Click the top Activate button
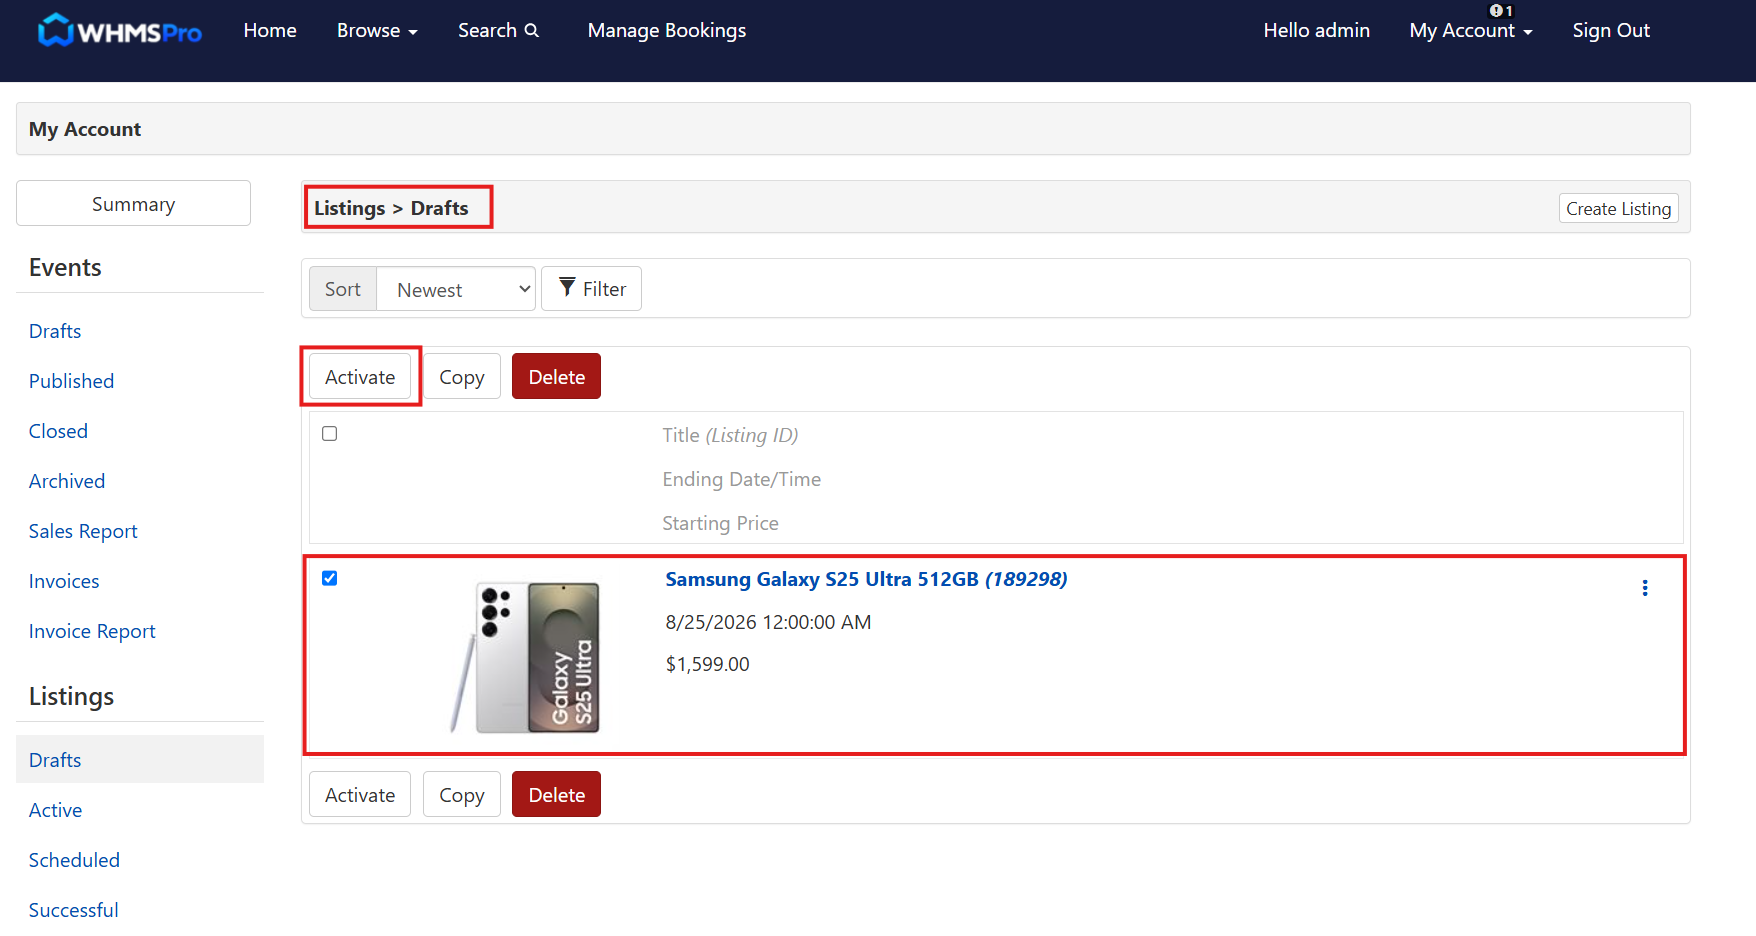The height and width of the screenshot is (936, 1756). click(x=360, y=377)
